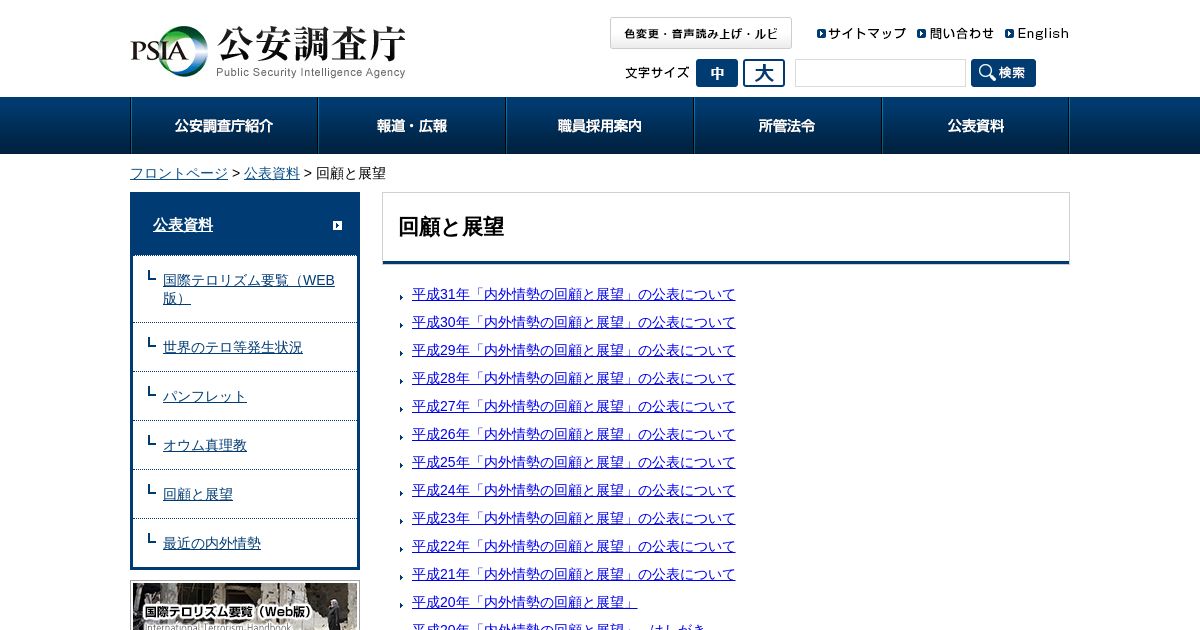Open the 報道・広報 menu
Screen dimensions: 1200x630
pos(412,126)
